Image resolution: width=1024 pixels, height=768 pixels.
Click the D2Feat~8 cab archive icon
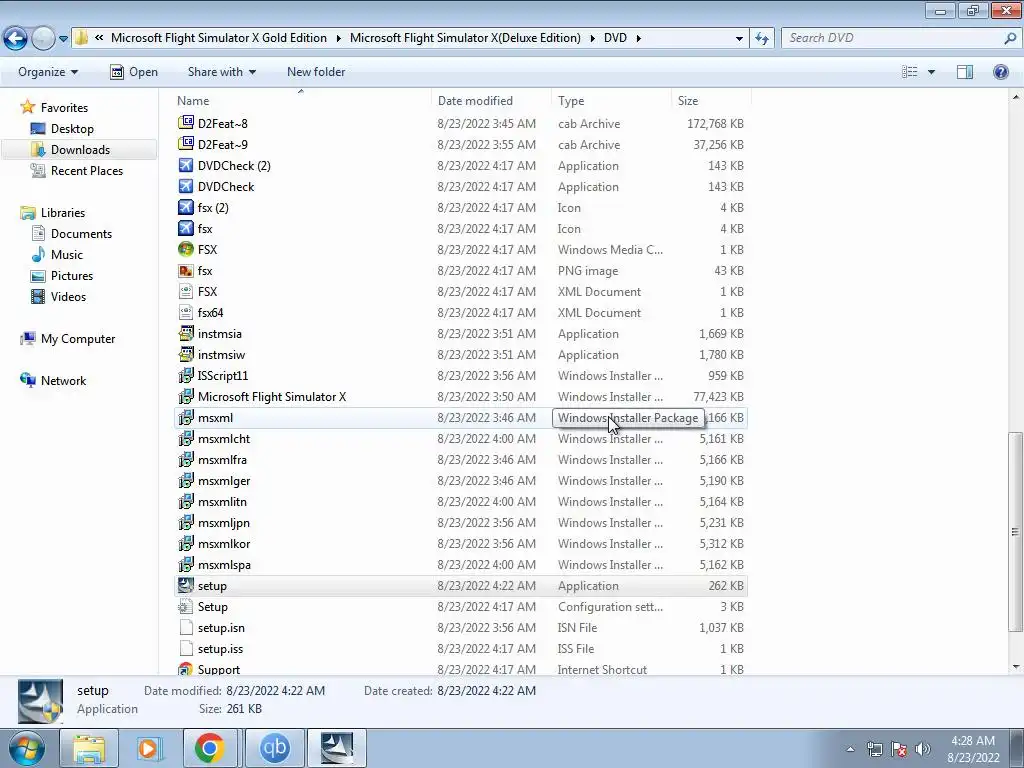pos(186,123)
